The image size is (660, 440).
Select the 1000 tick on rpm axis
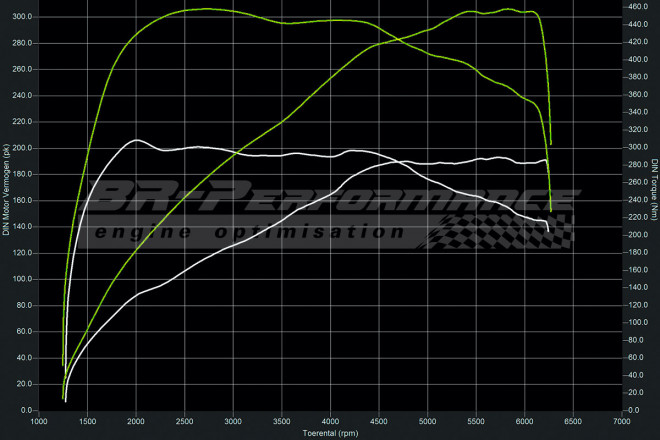click(39, 422)
